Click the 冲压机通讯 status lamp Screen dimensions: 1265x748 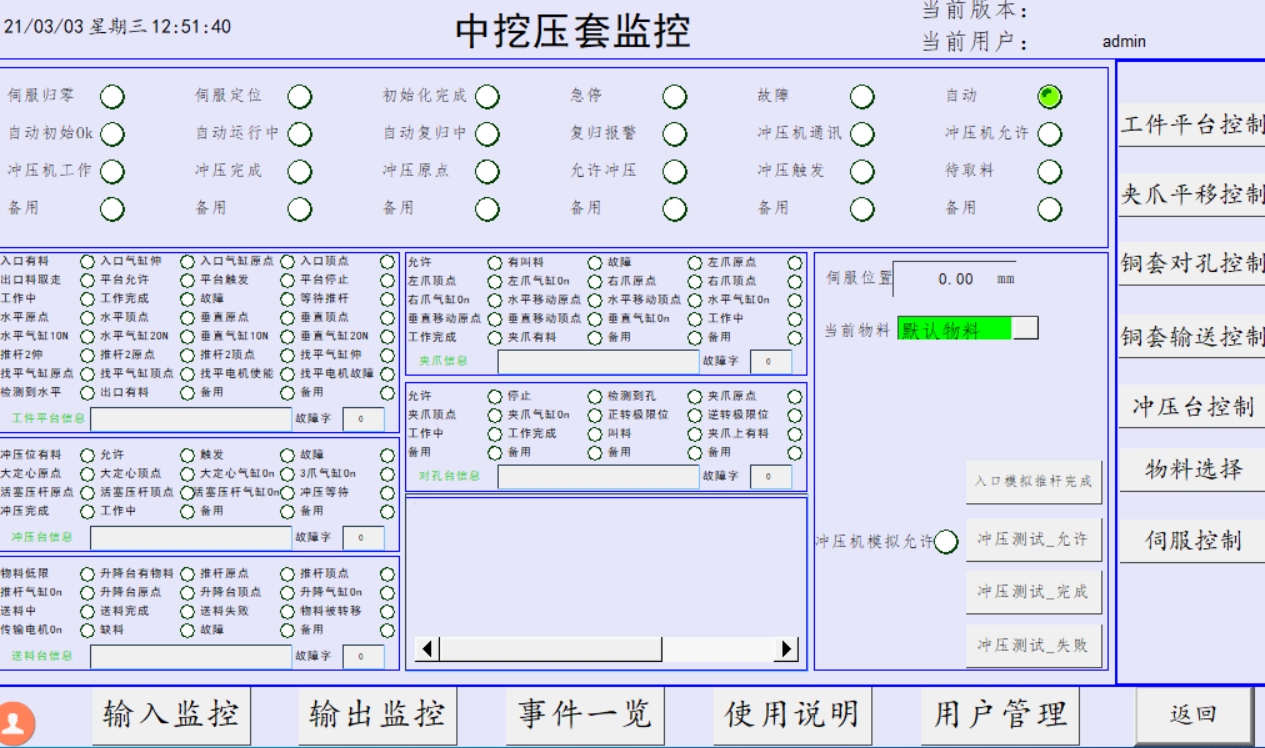pos(862,134)
